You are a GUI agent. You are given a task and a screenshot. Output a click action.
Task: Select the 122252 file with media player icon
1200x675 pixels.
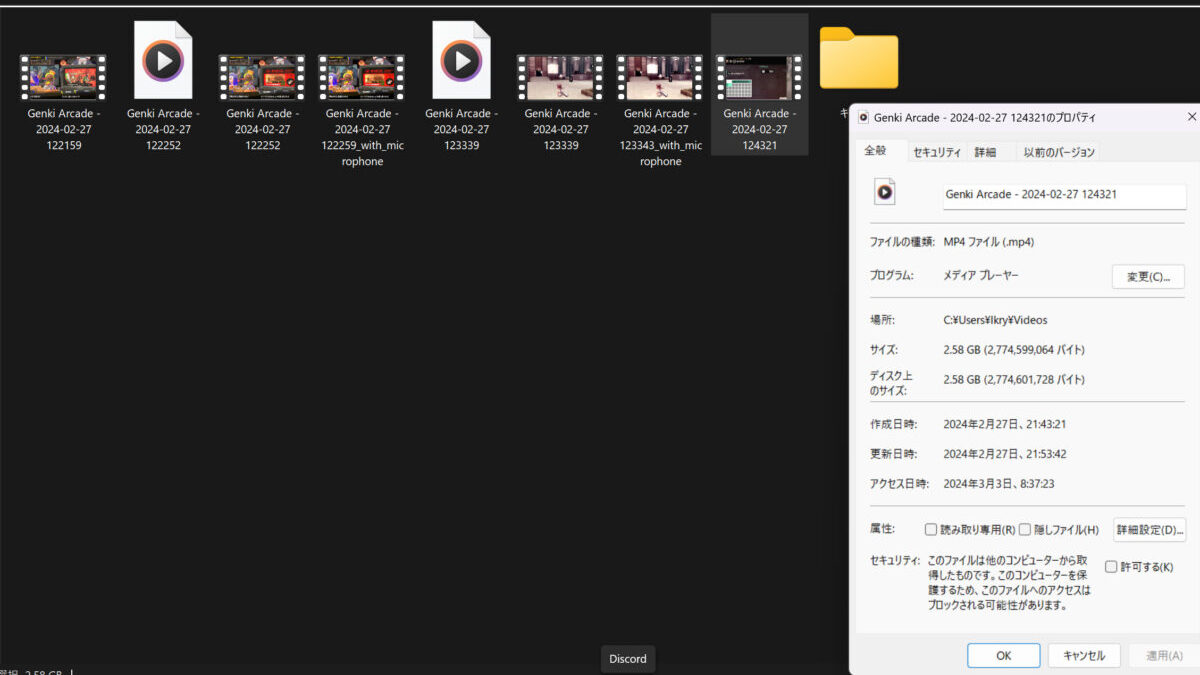[x=163, y=60]
